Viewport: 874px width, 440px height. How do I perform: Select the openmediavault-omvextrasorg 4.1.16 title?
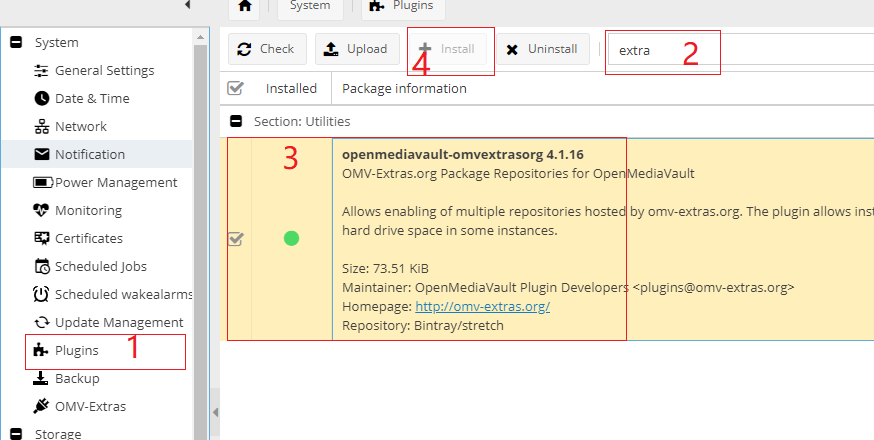point(463,154)
